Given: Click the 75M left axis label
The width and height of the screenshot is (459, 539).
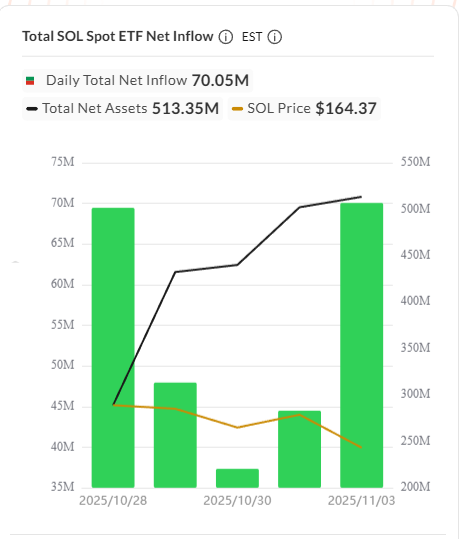Looking at the screenshot, I should (63, 162).
